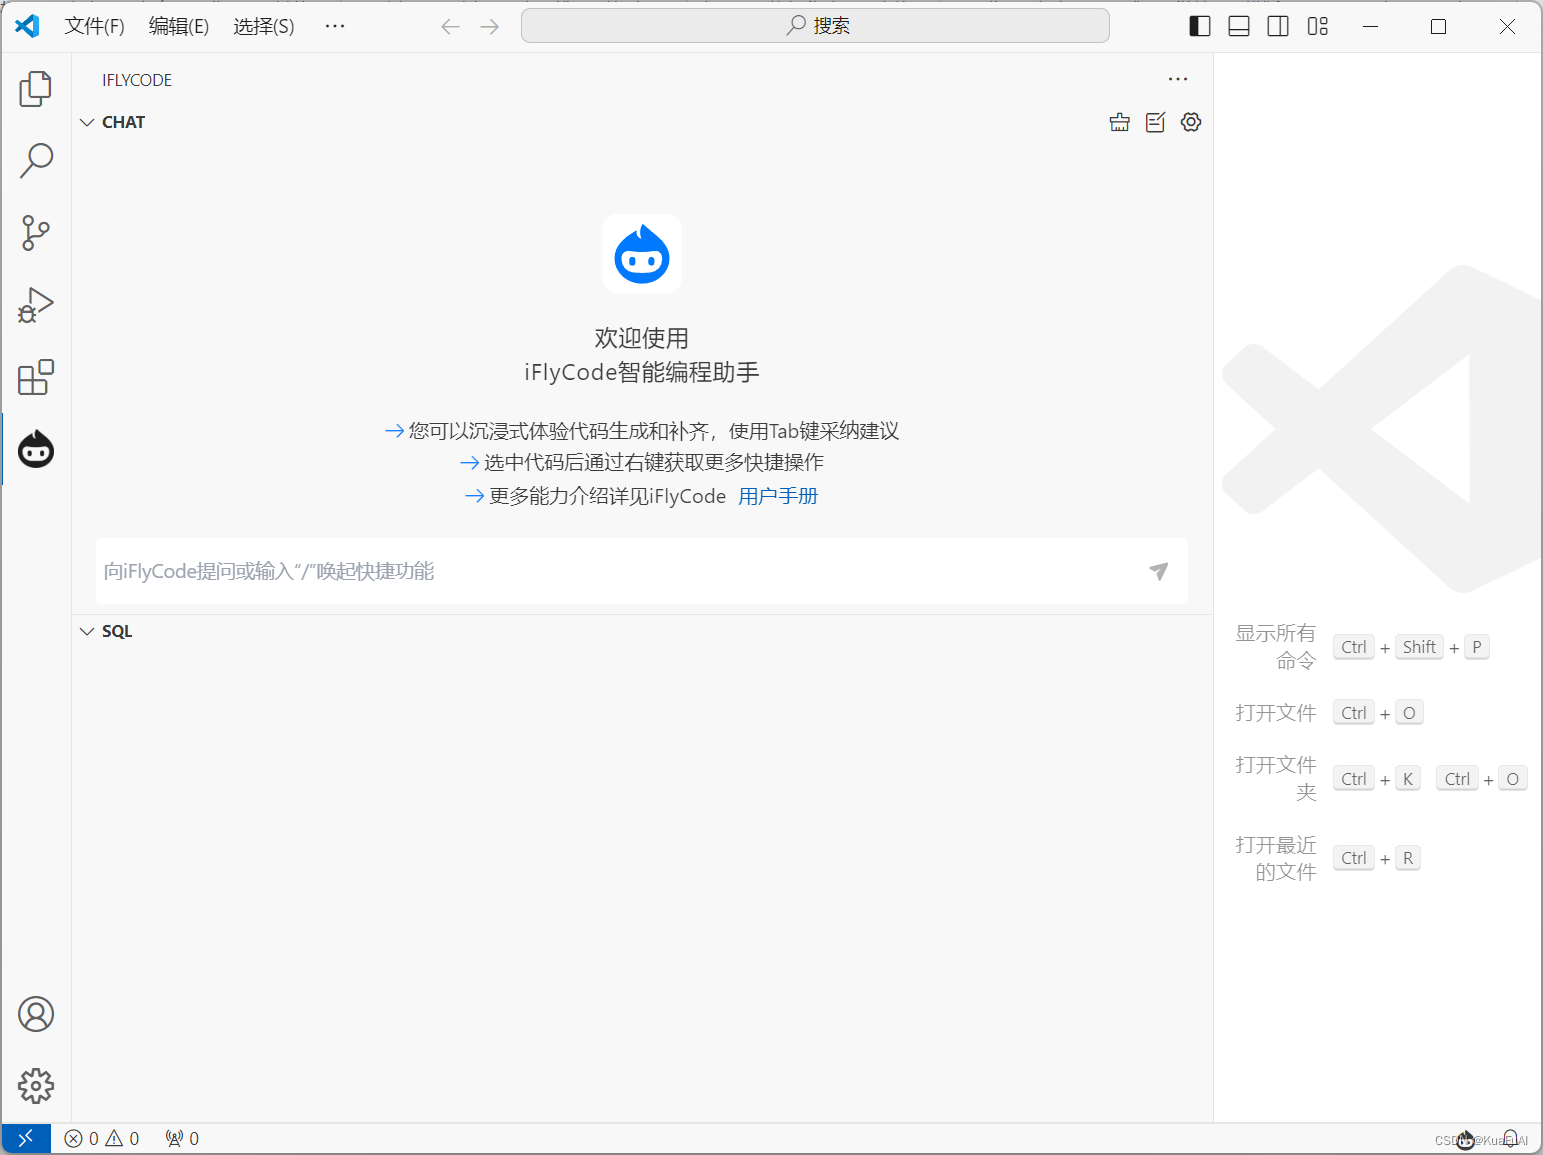
Task: Click the 欢迎使用 heading text
Action: pyautogui.click(x=642, y=338)
